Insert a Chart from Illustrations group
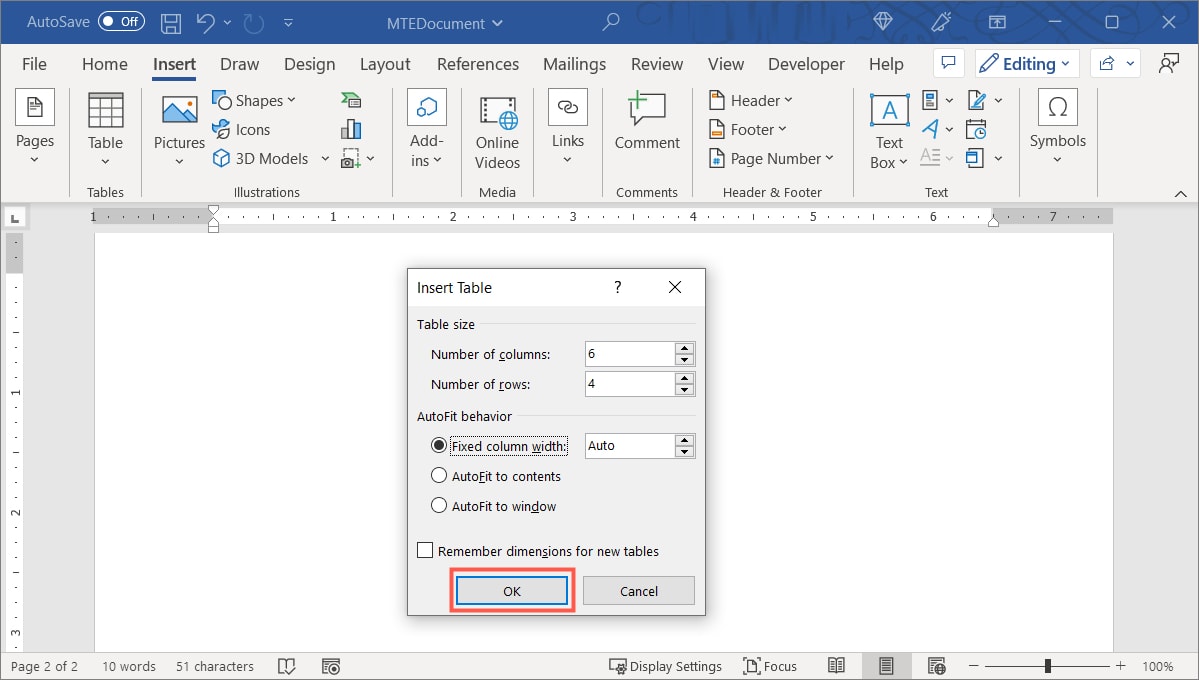 pyautogui.click(x=351, y=129)
